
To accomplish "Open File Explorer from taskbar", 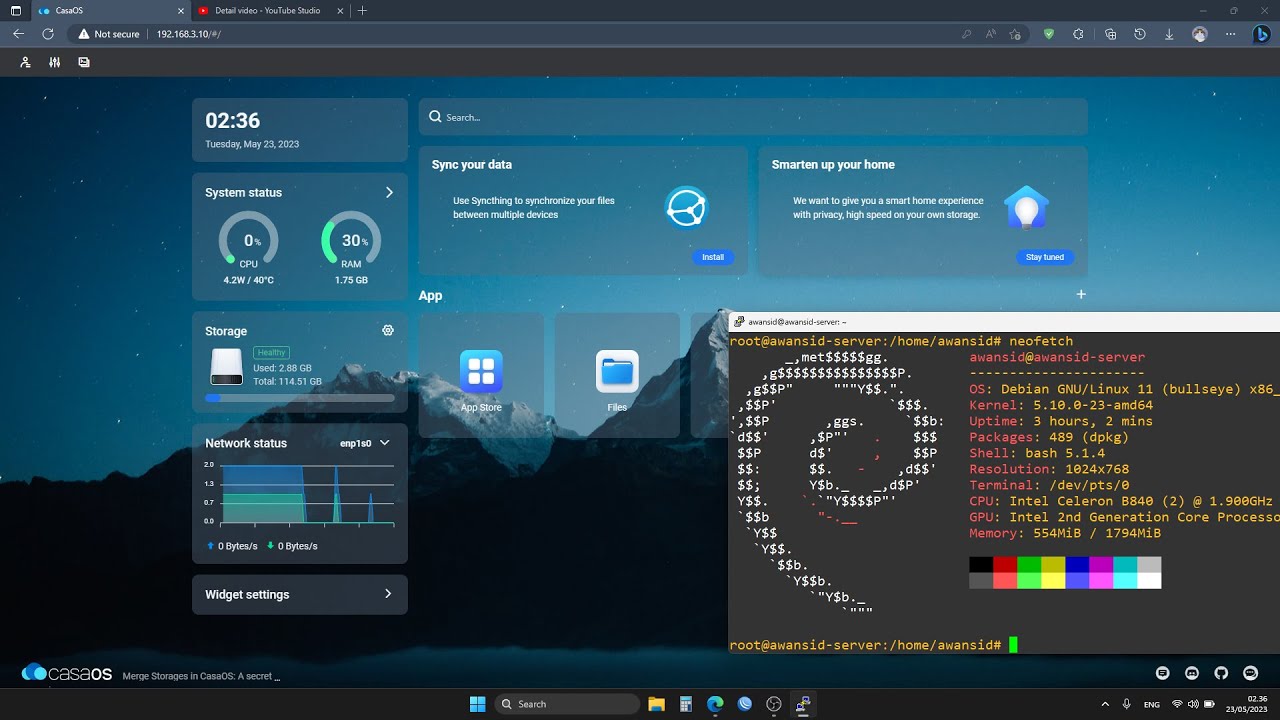I will coord(656,704).
